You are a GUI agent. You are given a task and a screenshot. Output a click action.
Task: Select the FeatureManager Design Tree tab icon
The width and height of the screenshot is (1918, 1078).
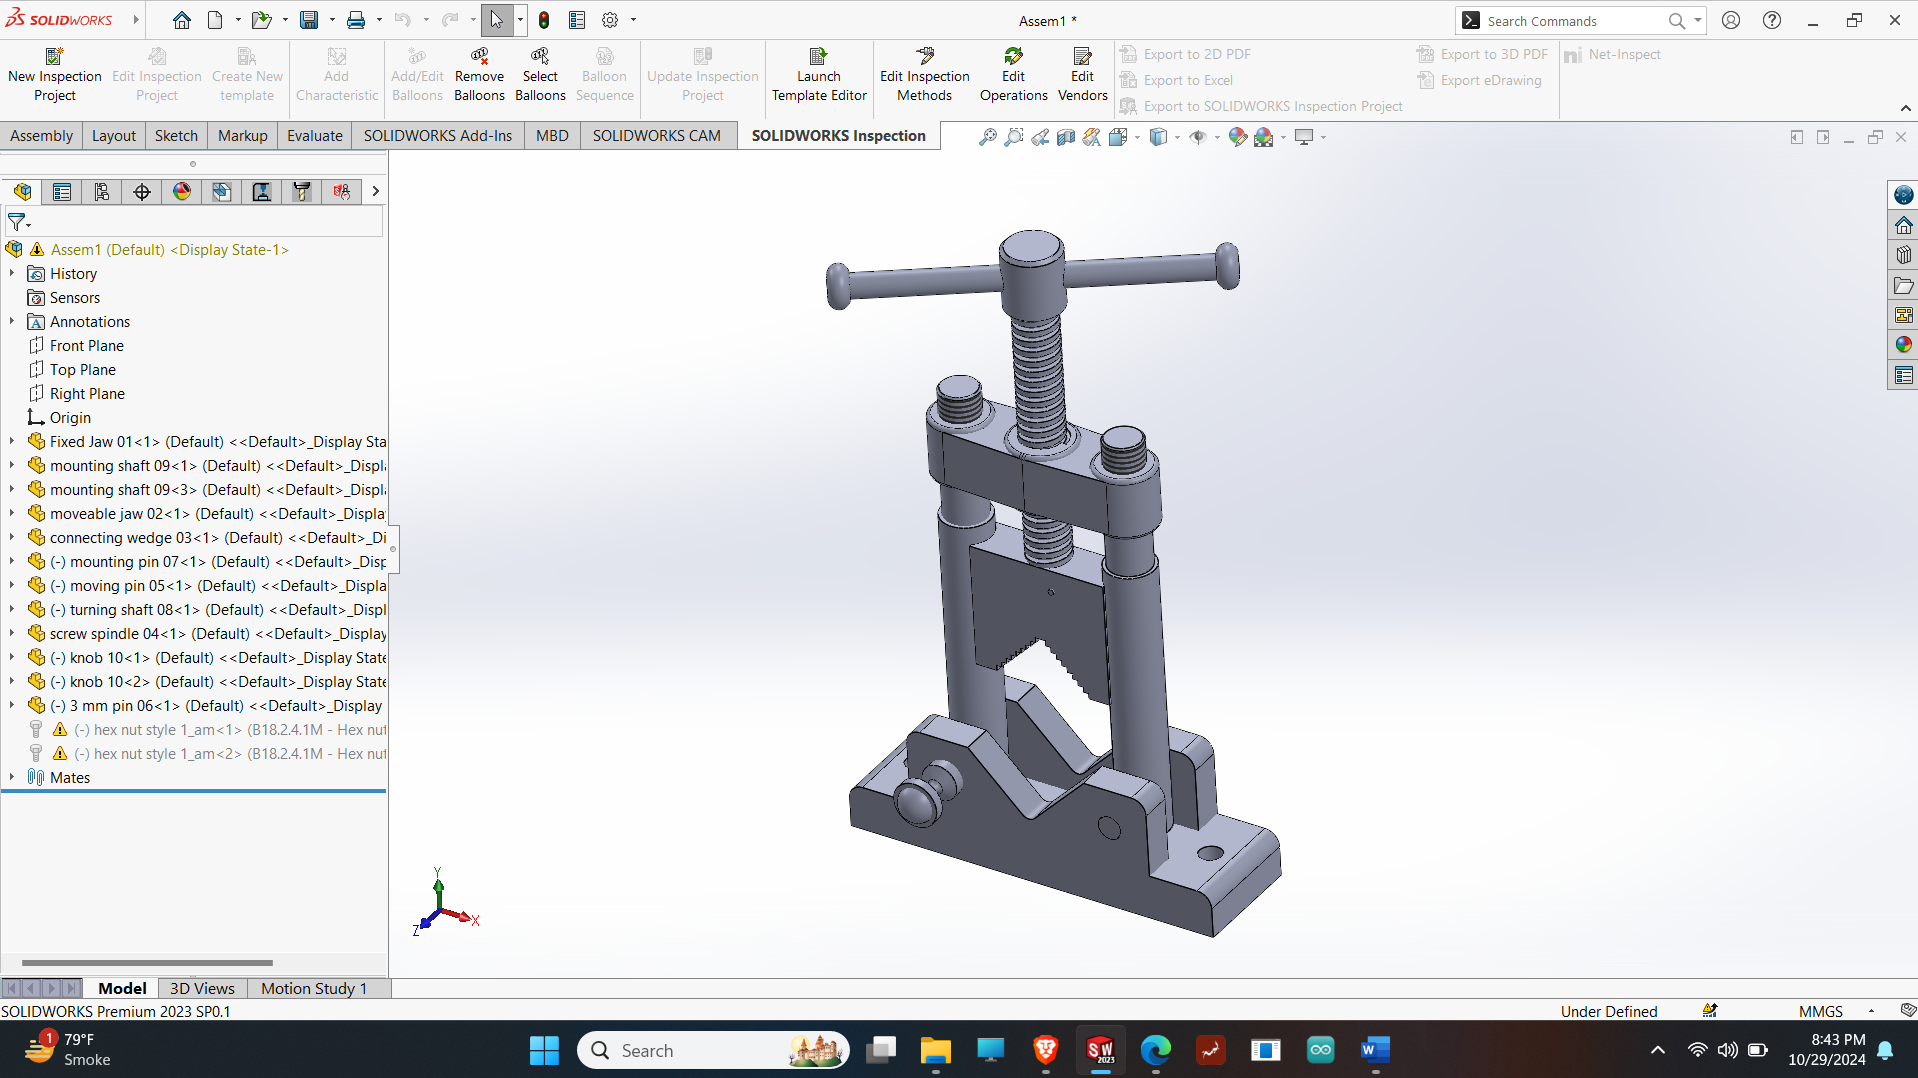click(x=22, y=192)
